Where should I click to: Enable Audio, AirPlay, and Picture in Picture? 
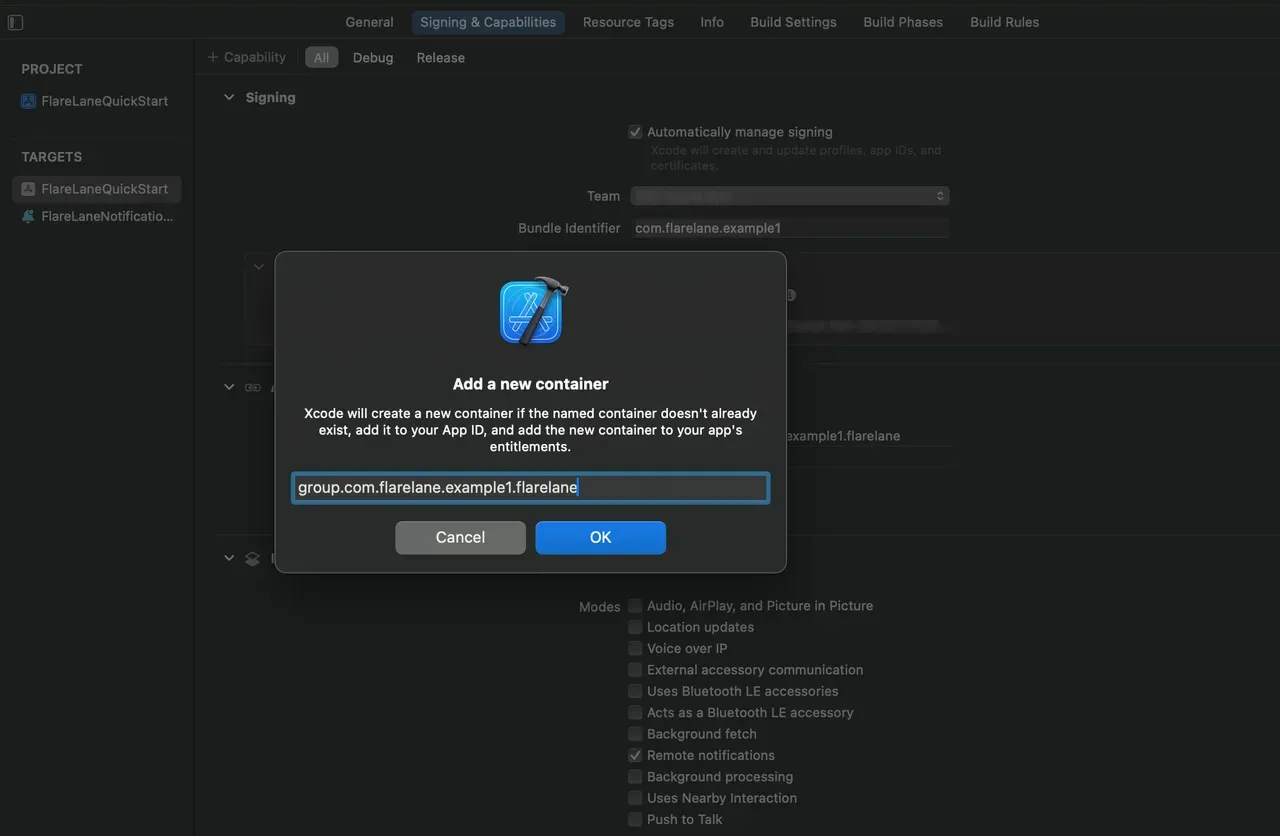635,606
